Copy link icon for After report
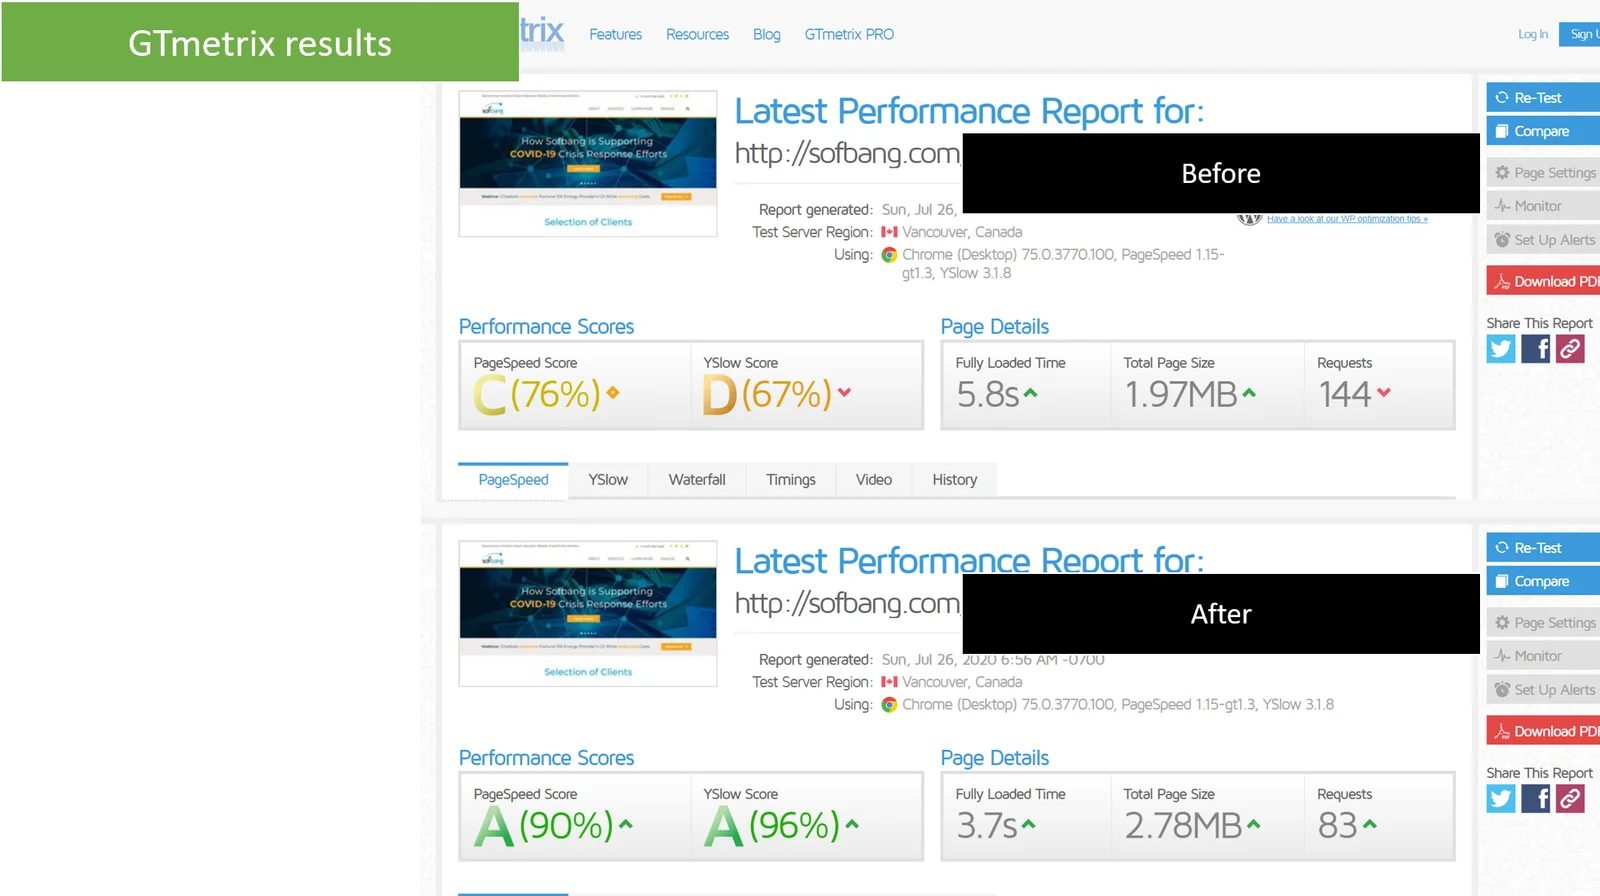 coord(1570,799)
